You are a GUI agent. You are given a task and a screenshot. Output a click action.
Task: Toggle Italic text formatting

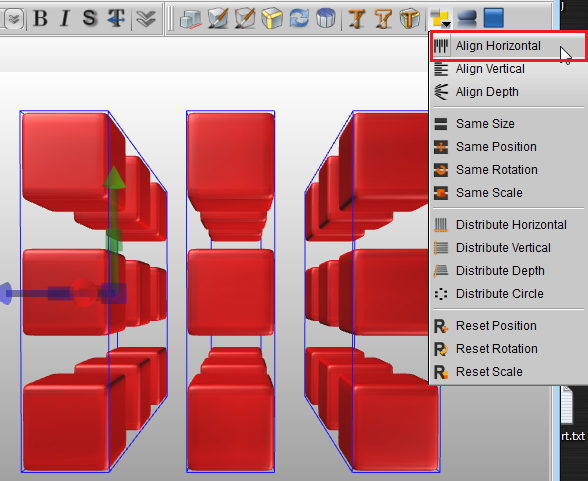[65, 18]
